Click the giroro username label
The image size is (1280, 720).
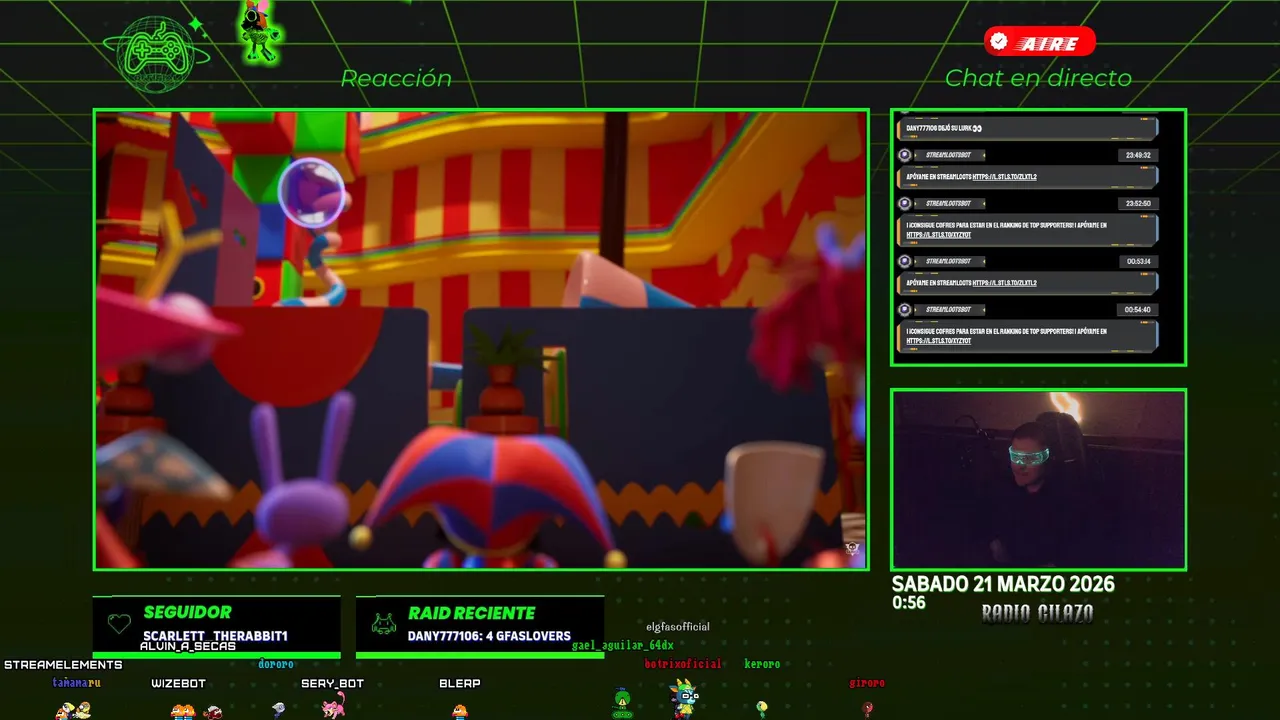(x=867, y=683)
